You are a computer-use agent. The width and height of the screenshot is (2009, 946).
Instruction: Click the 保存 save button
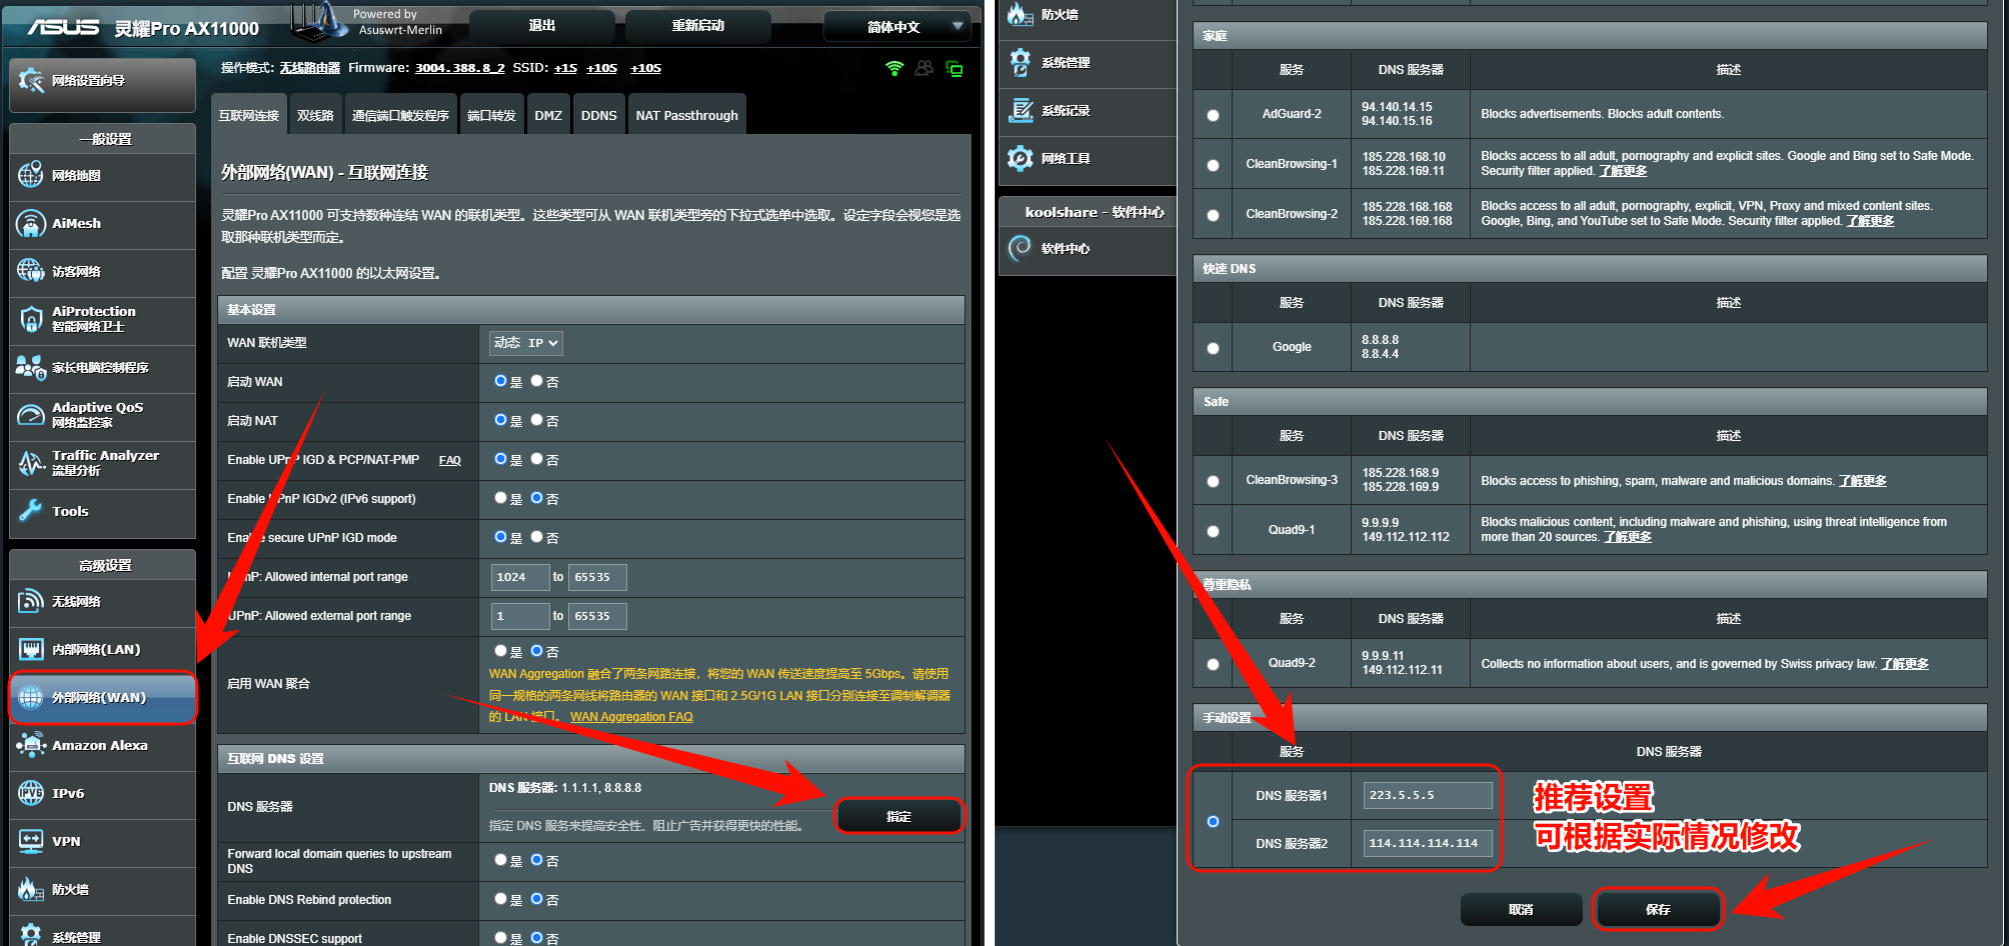(x=1658, y=909)
